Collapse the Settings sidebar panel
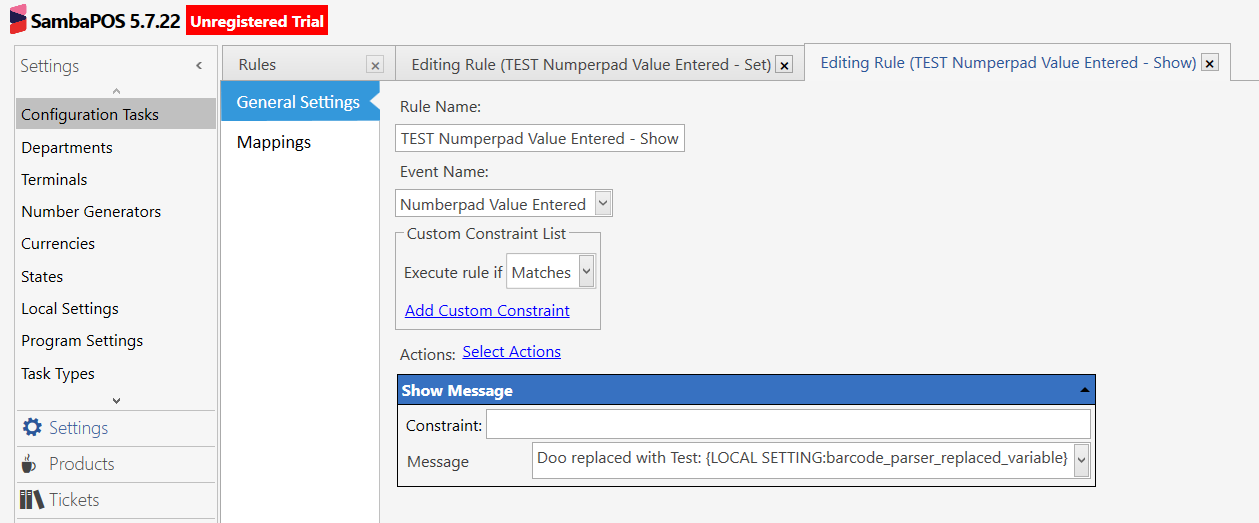This screenshot has width=1259, height=523. [199, 66]
